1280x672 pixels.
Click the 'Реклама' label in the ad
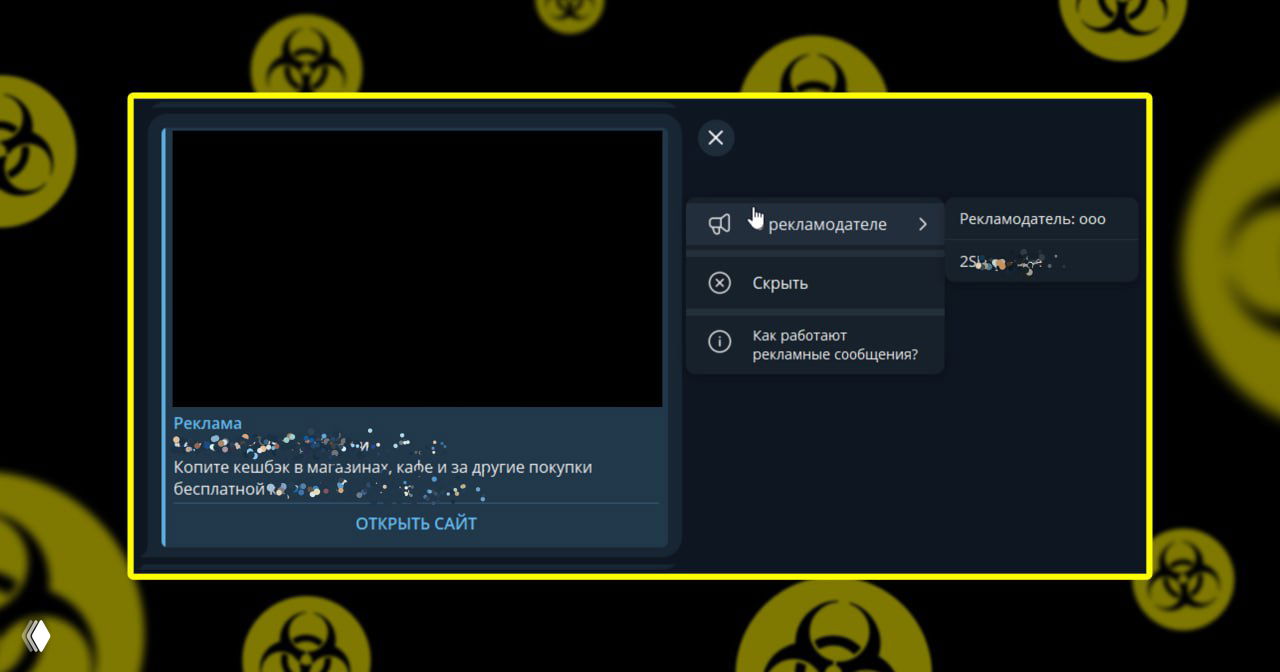(x=207, y=423)
